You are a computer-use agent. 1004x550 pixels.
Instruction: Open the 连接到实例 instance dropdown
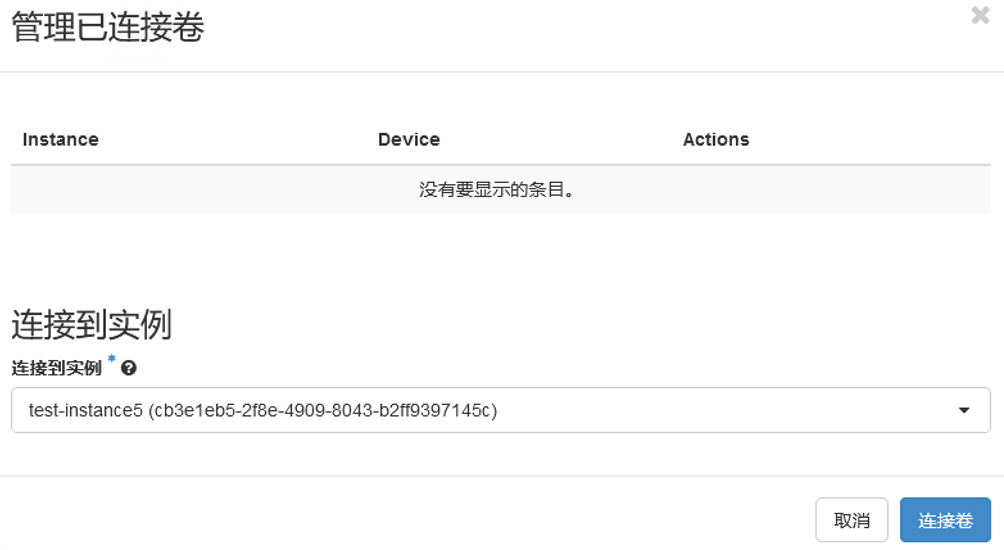tap(501, 410)
